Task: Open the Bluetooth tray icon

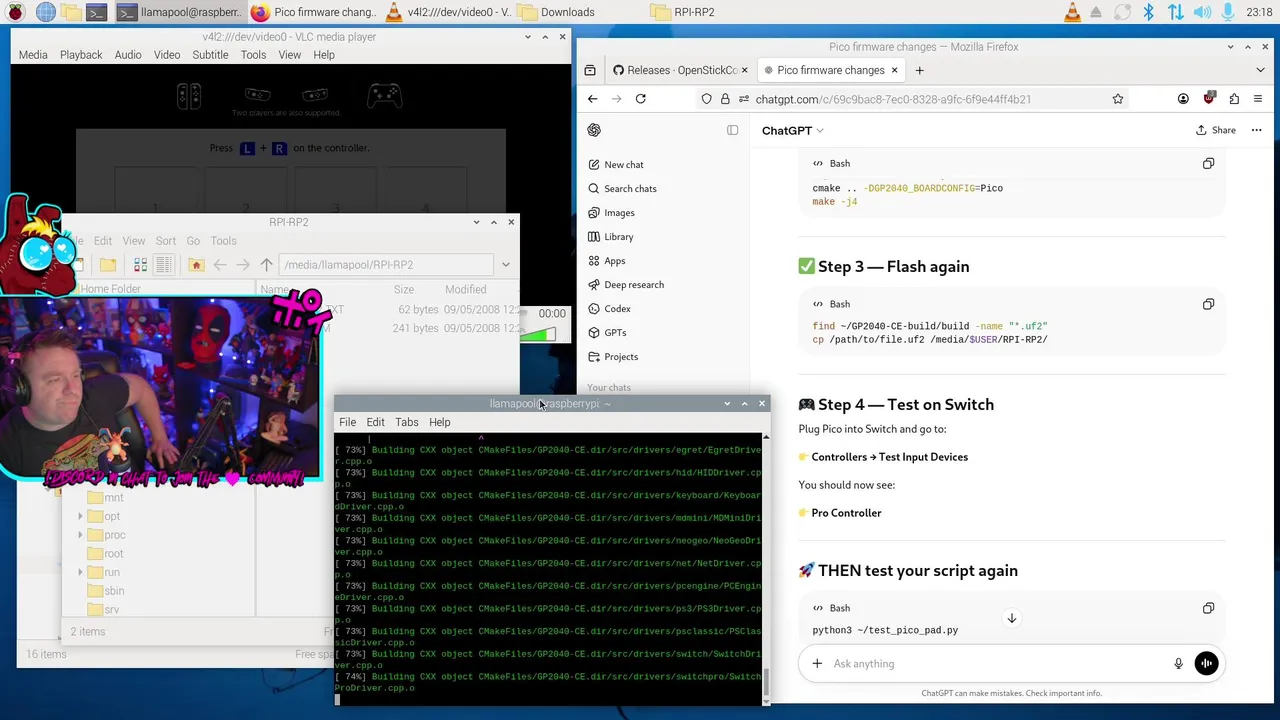Action: [1148, 12]
